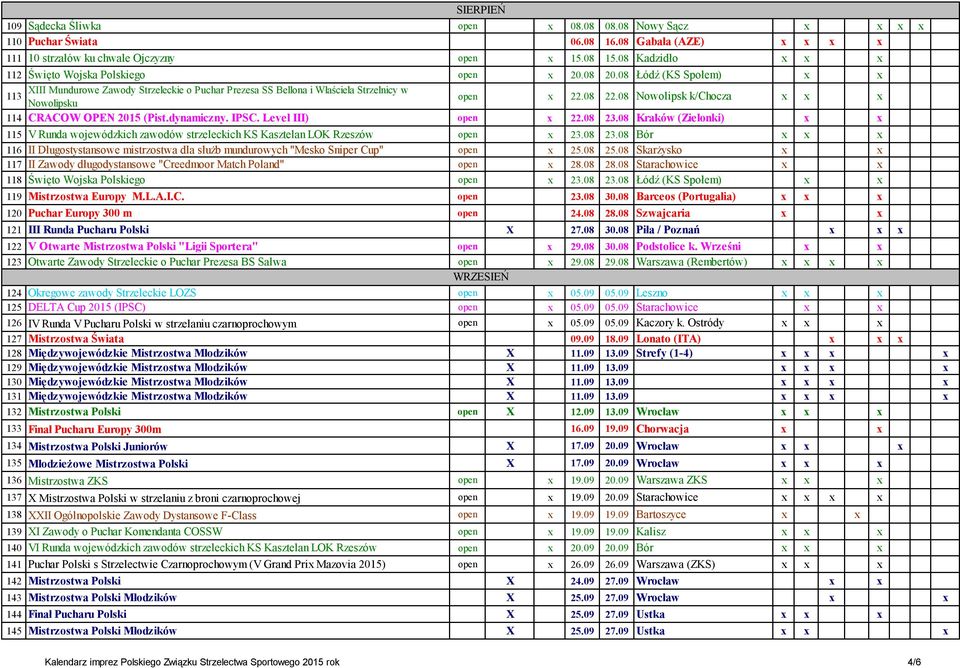960x668 pixels.
Task: Click location Nowy Sącz
Action: click(x=662, y=26)
